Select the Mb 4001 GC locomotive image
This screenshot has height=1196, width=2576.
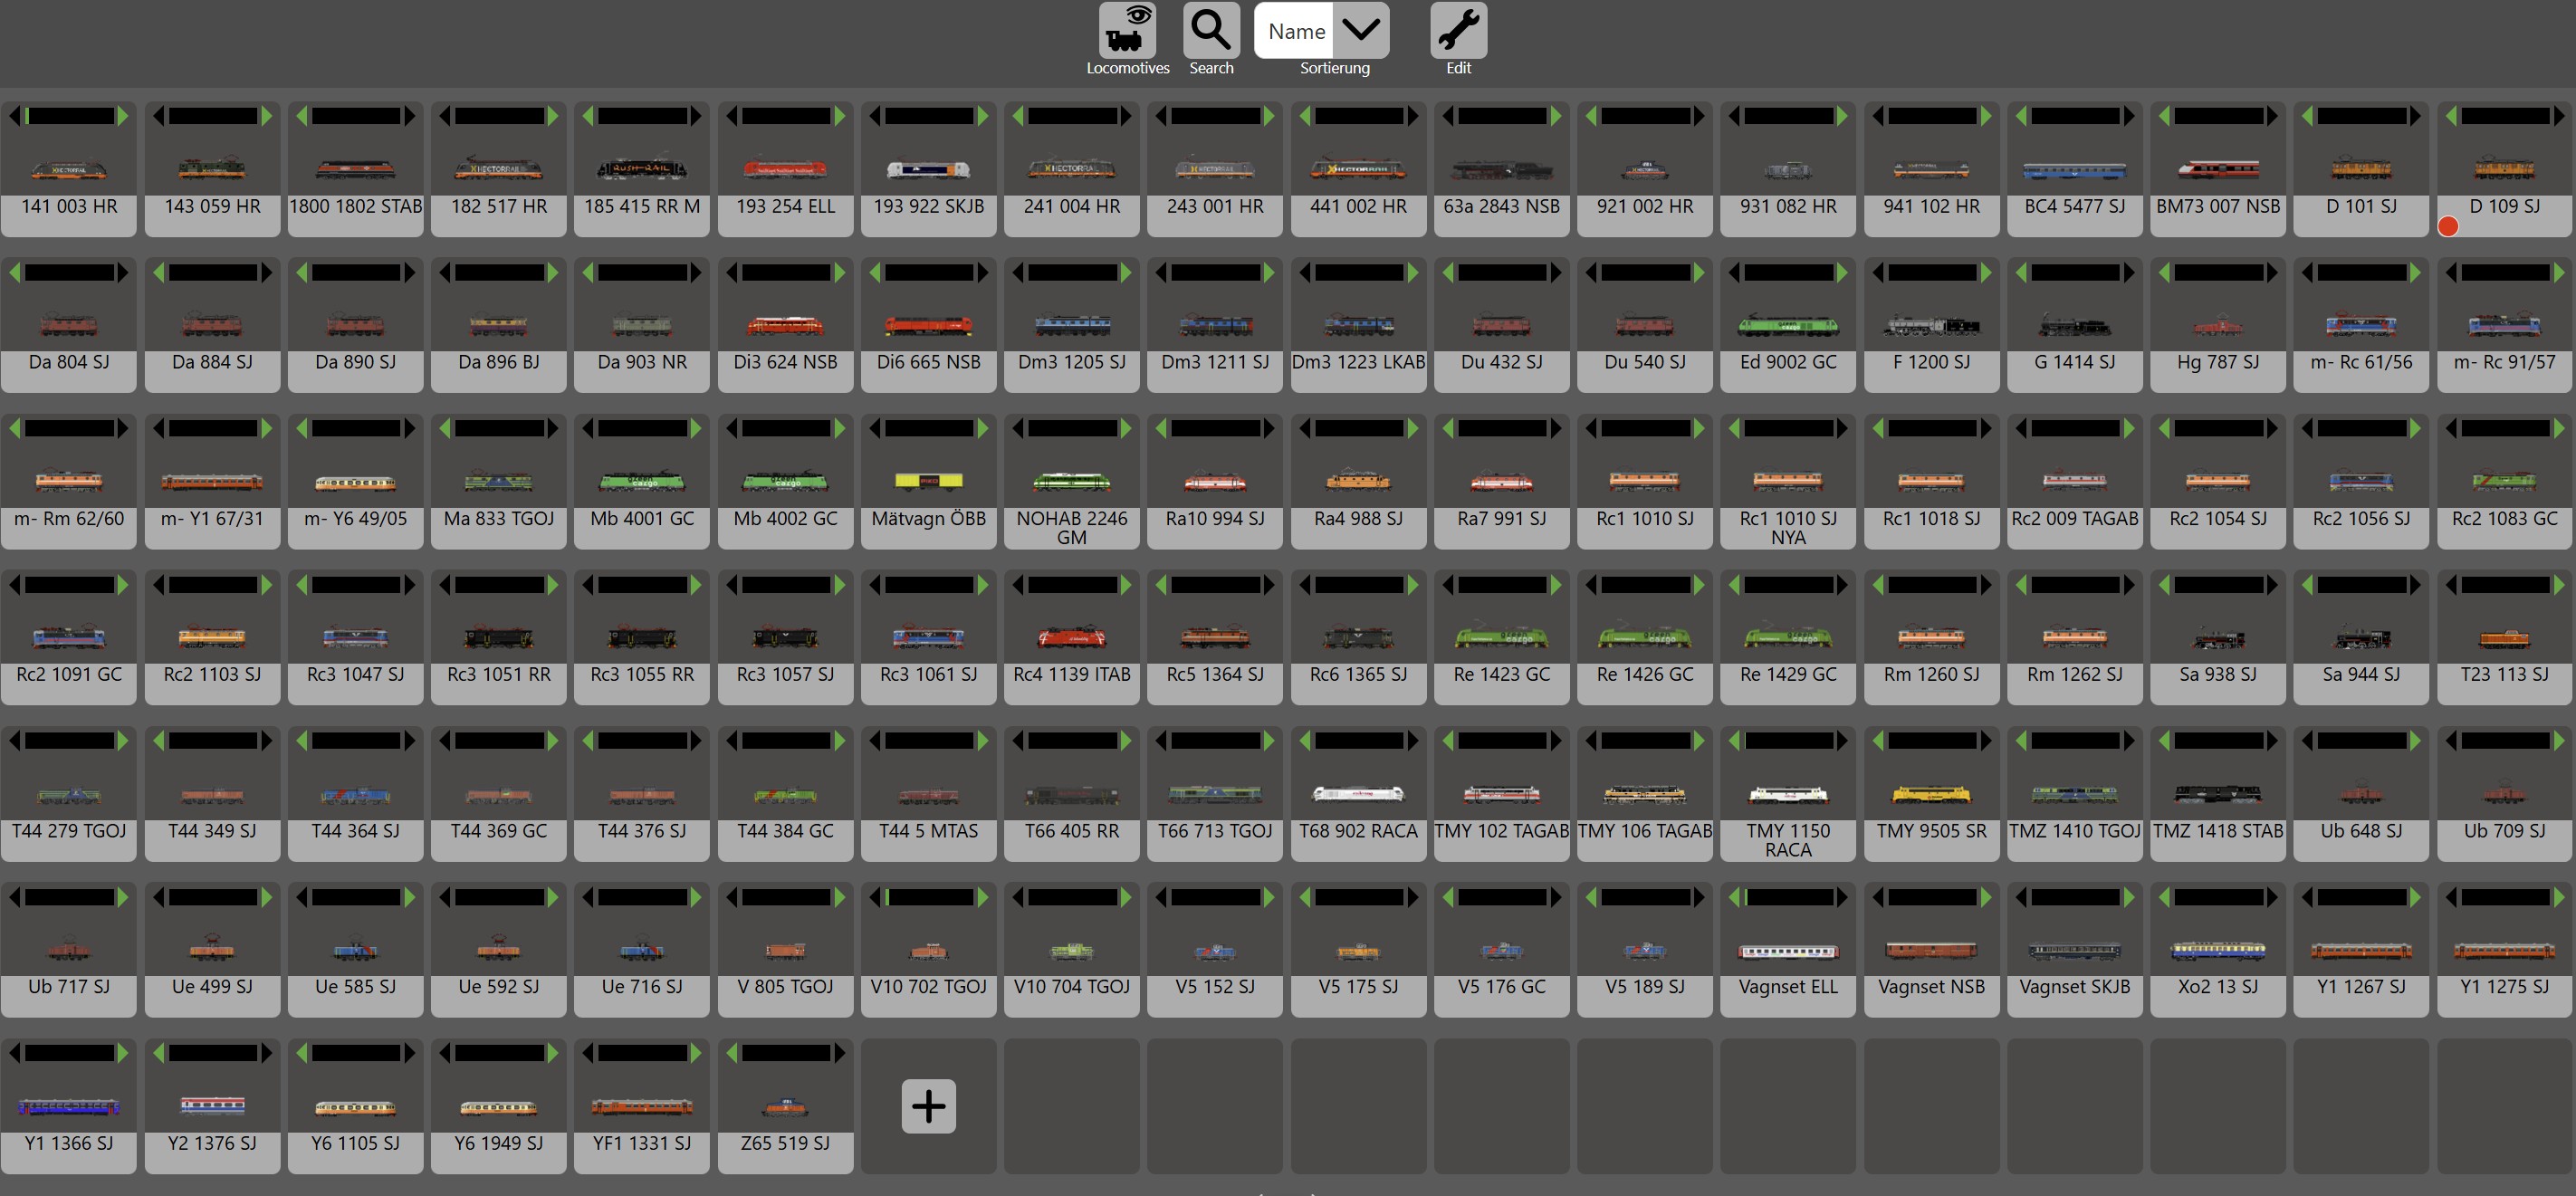pyautogui.click(x=642, y=481)
